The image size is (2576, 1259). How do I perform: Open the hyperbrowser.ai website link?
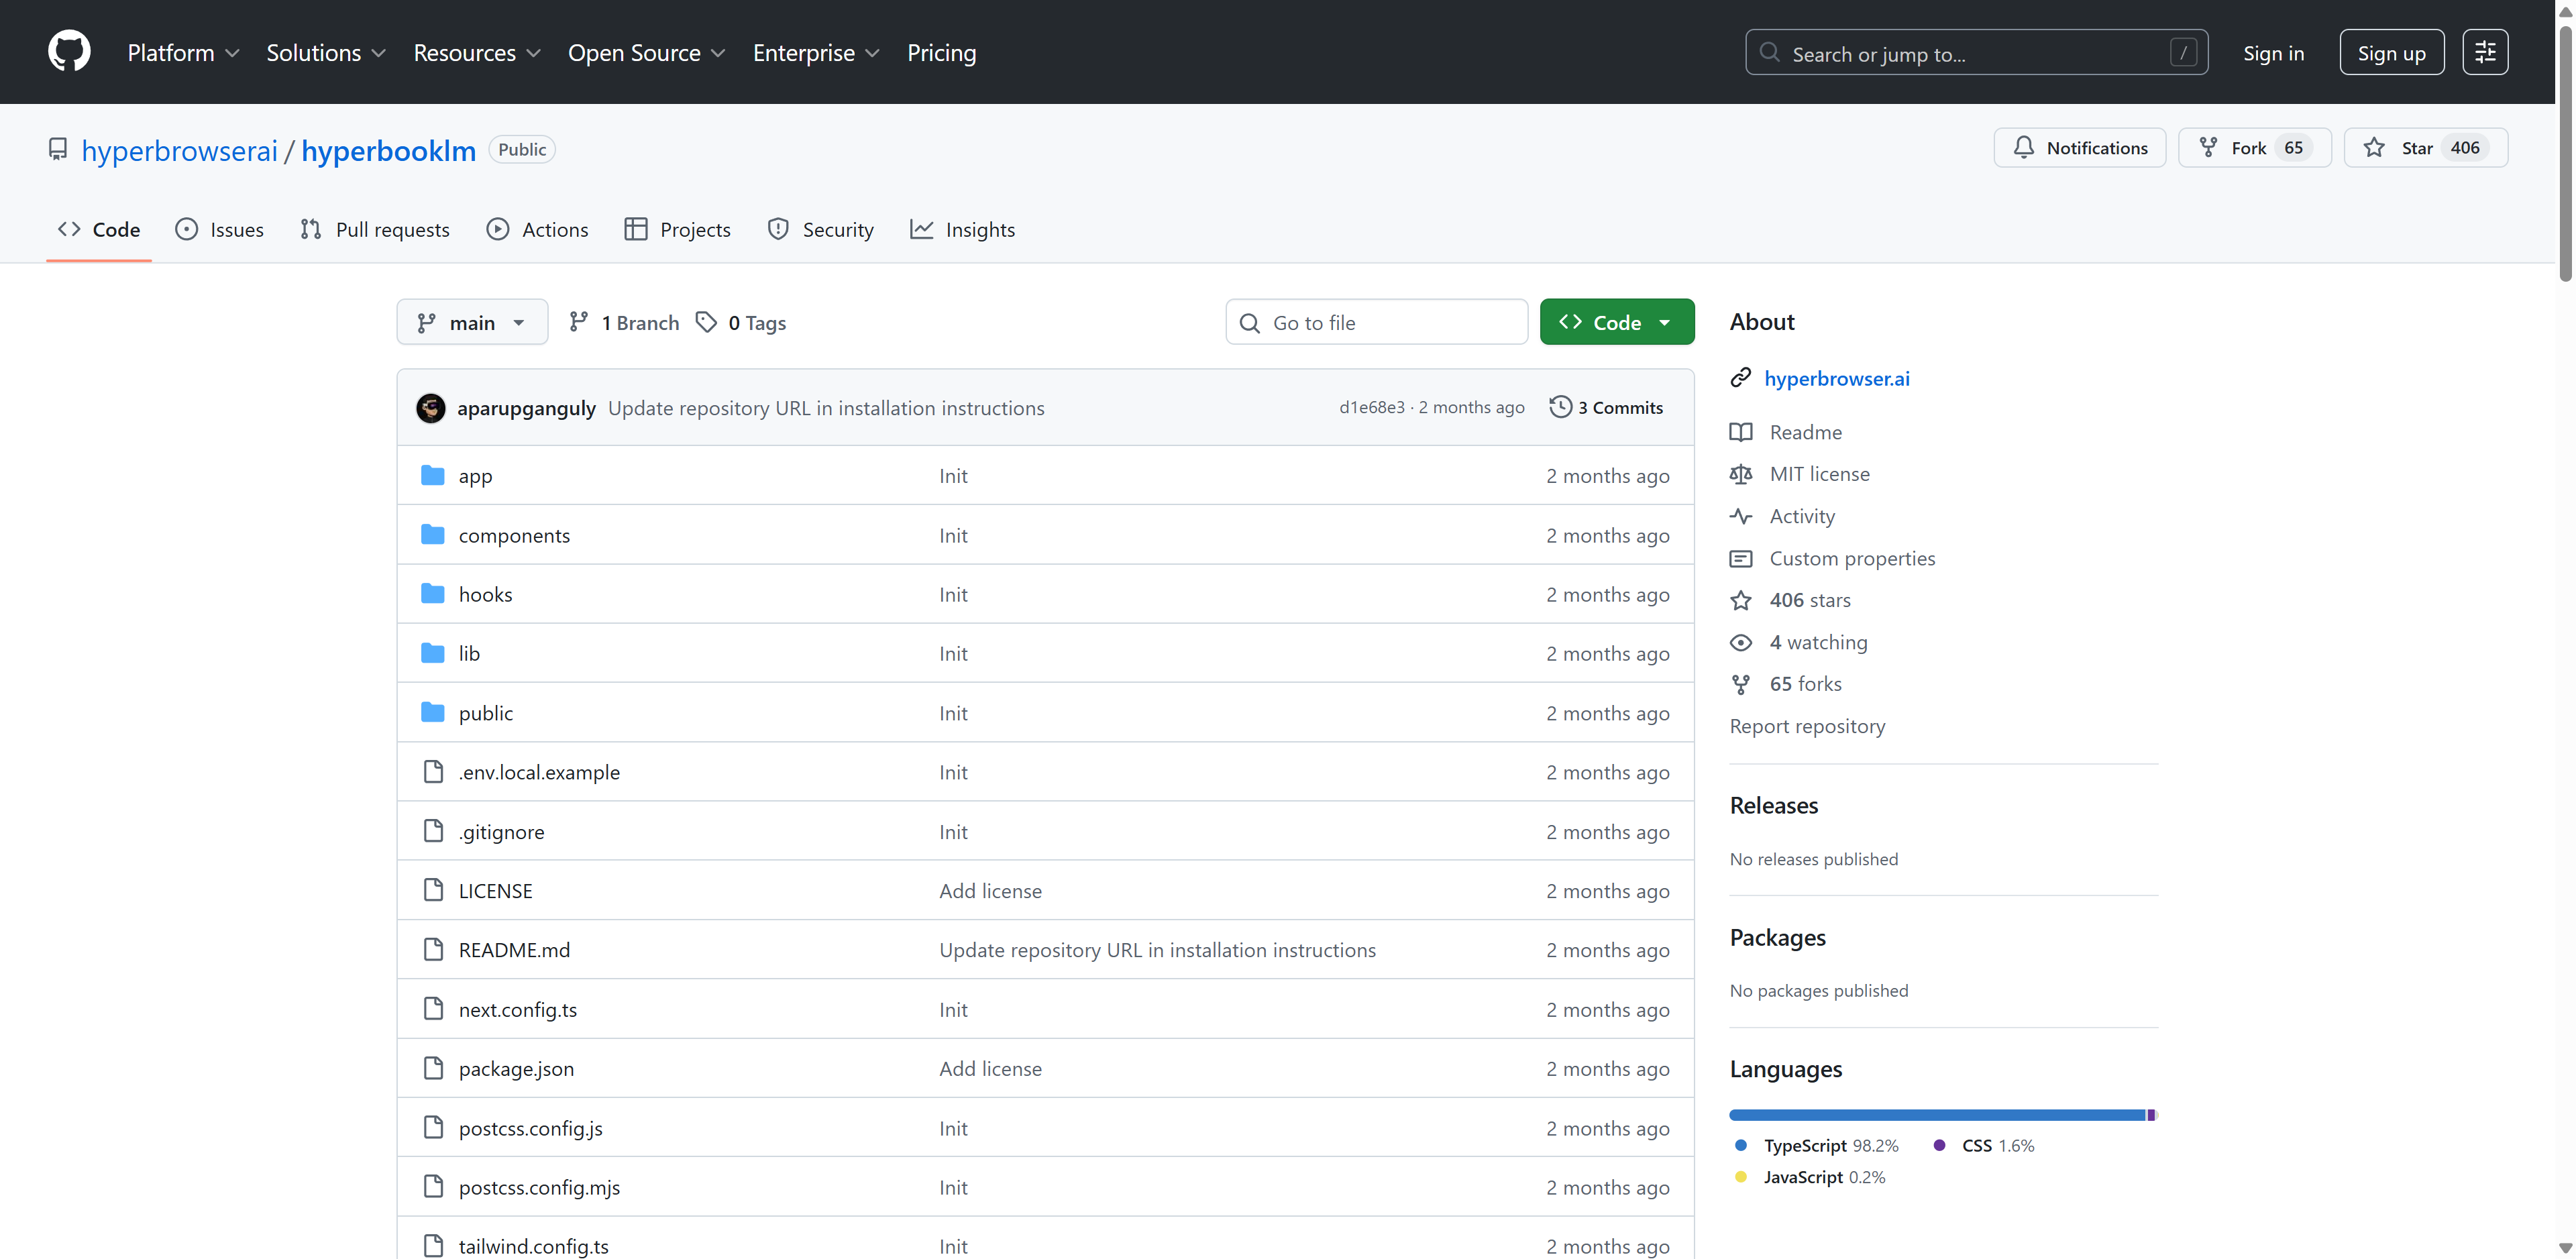pyautogui.click(x=1836, y=378)
